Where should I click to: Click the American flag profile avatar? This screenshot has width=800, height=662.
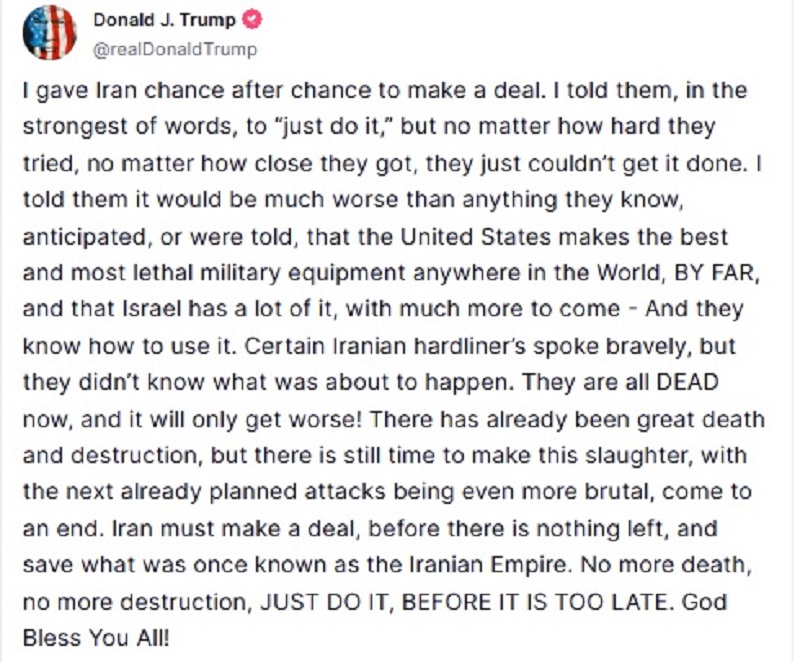click(48, 33)
